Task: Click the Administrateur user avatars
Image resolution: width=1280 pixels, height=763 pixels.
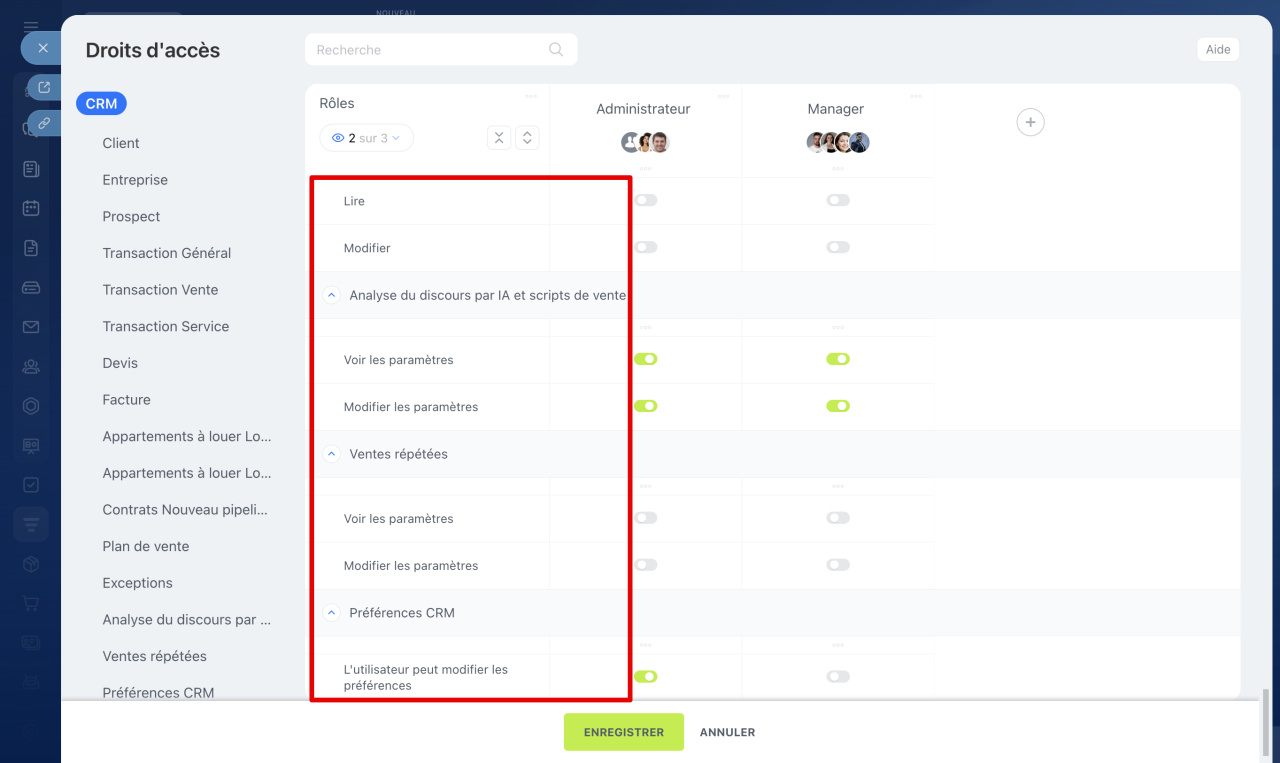Action: tap(645, 142)
